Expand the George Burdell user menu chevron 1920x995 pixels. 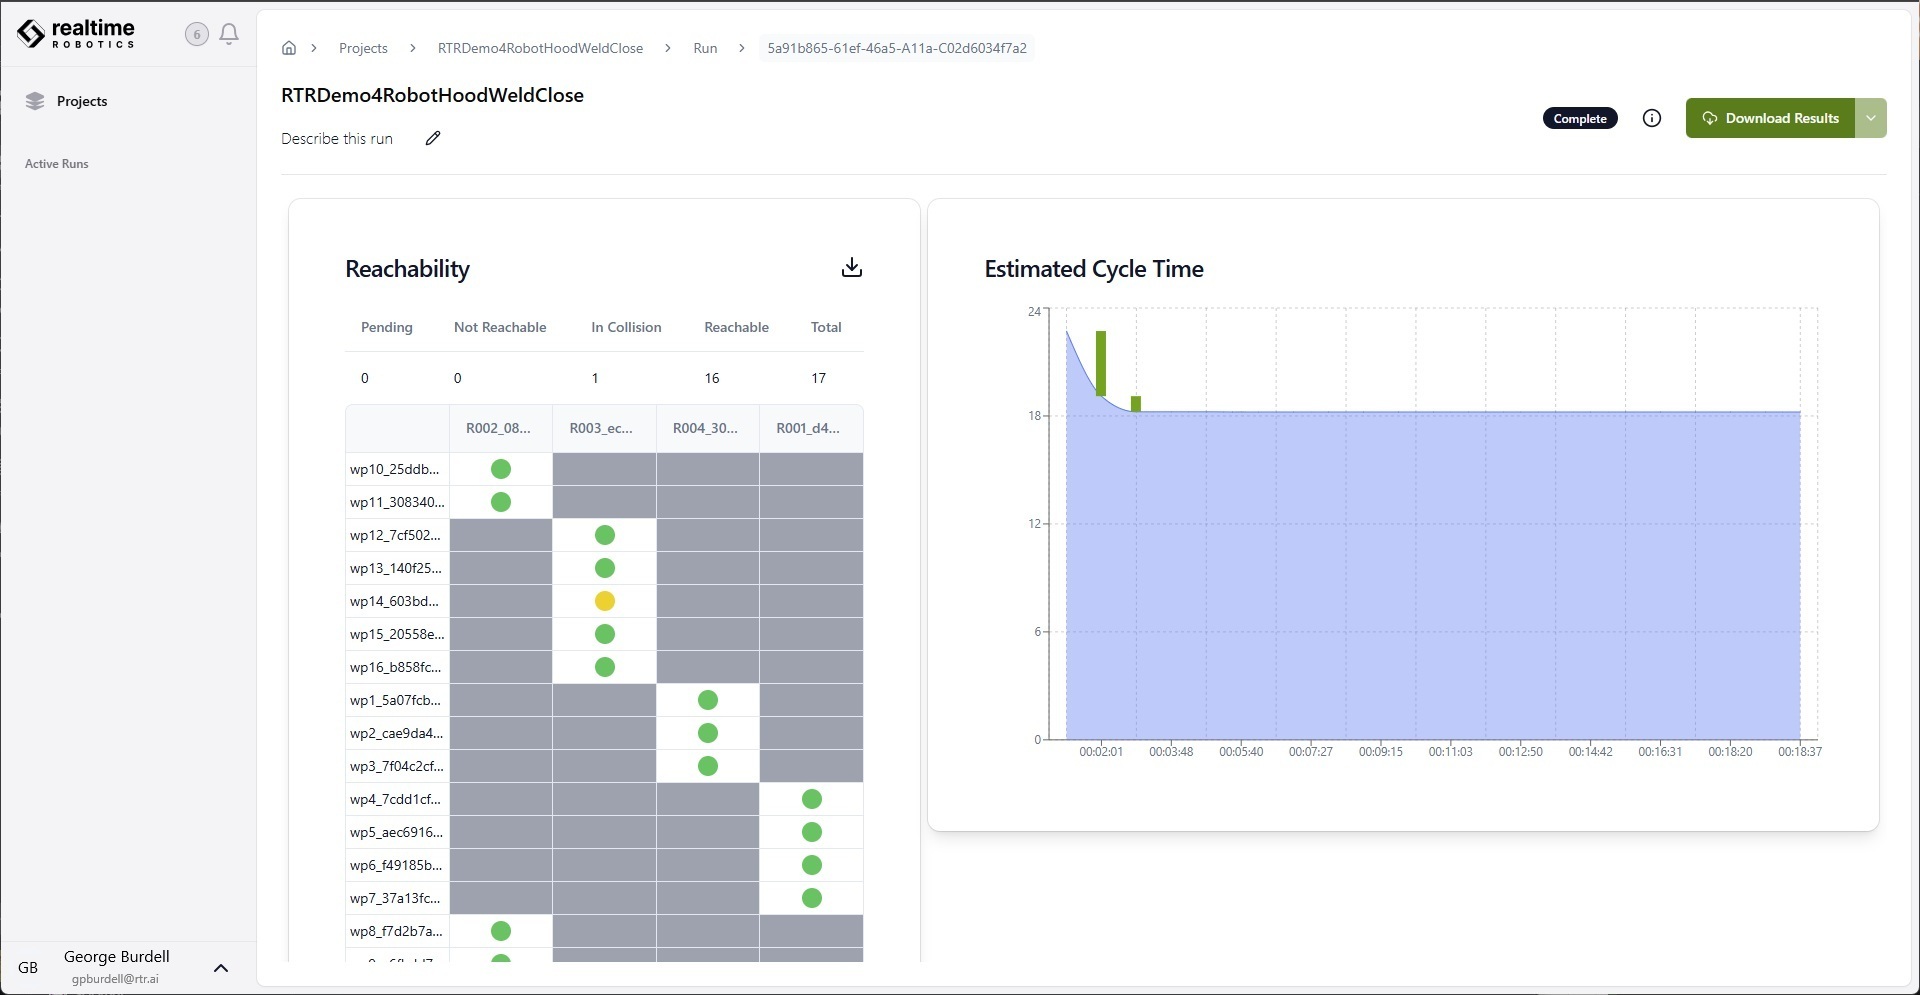(x=221, y=967)
